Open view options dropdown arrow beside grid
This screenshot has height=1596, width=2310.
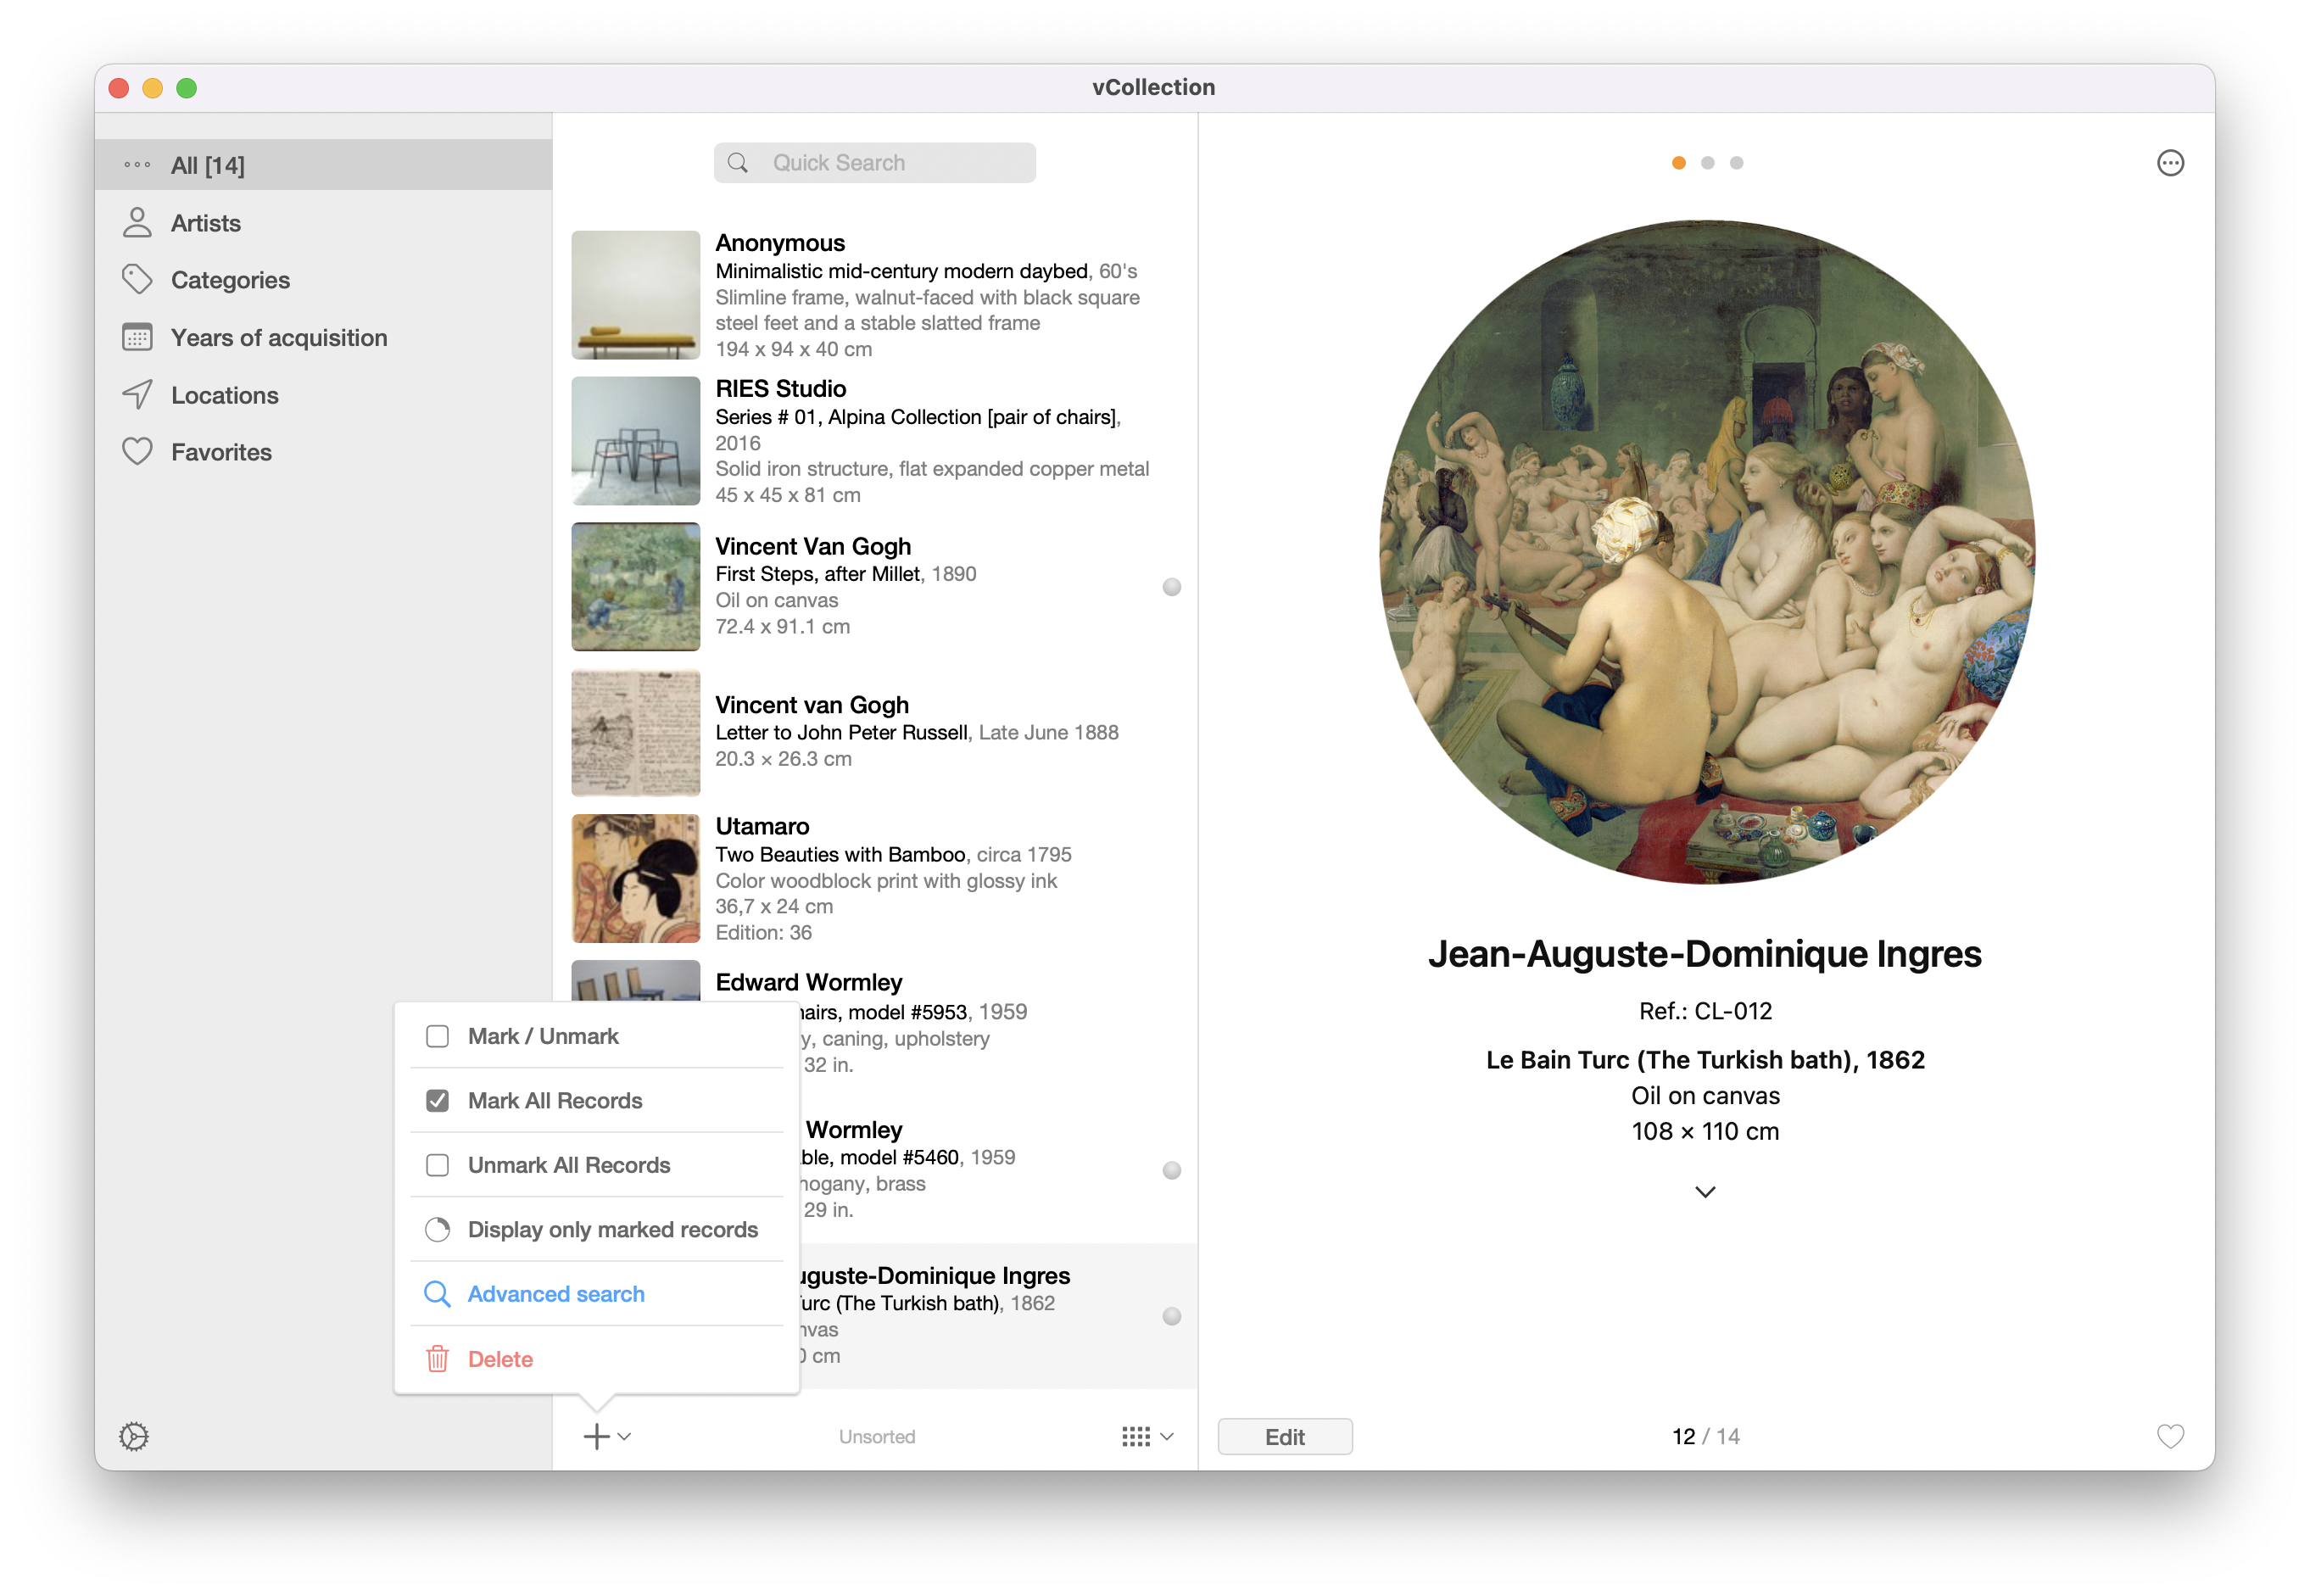pos(1167,1437)
